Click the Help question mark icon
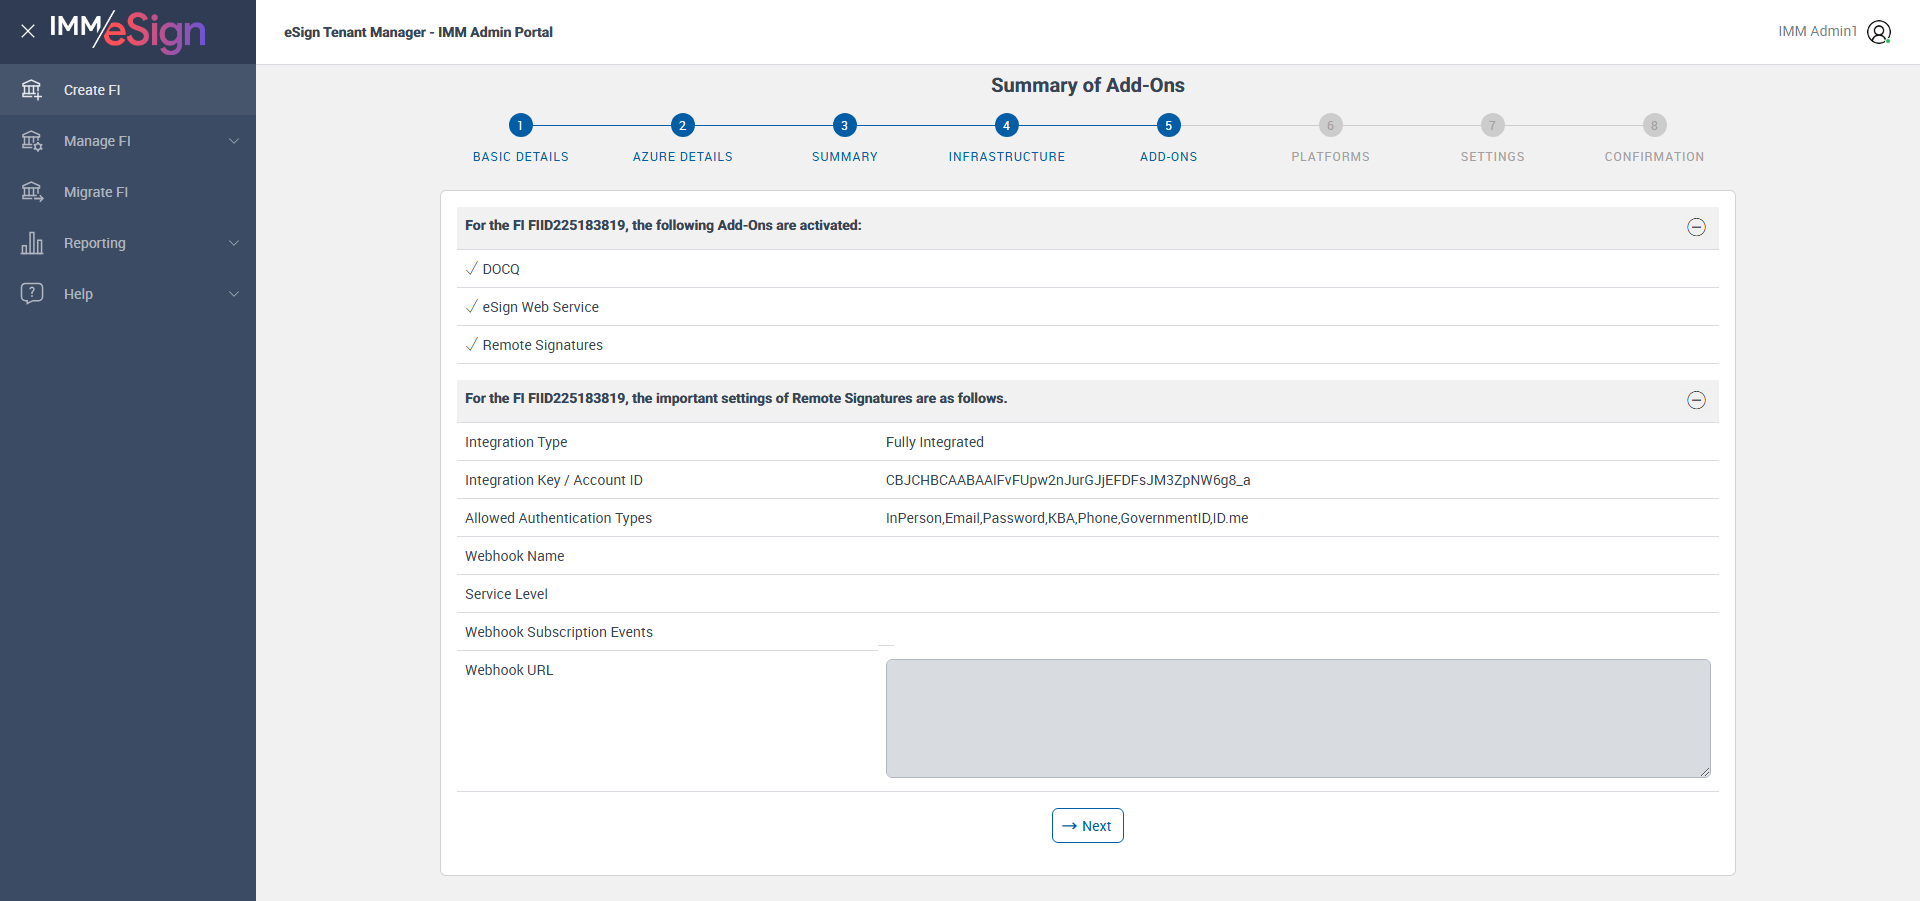The height and width of the screenshot is (901, 1920). point(32,293)
